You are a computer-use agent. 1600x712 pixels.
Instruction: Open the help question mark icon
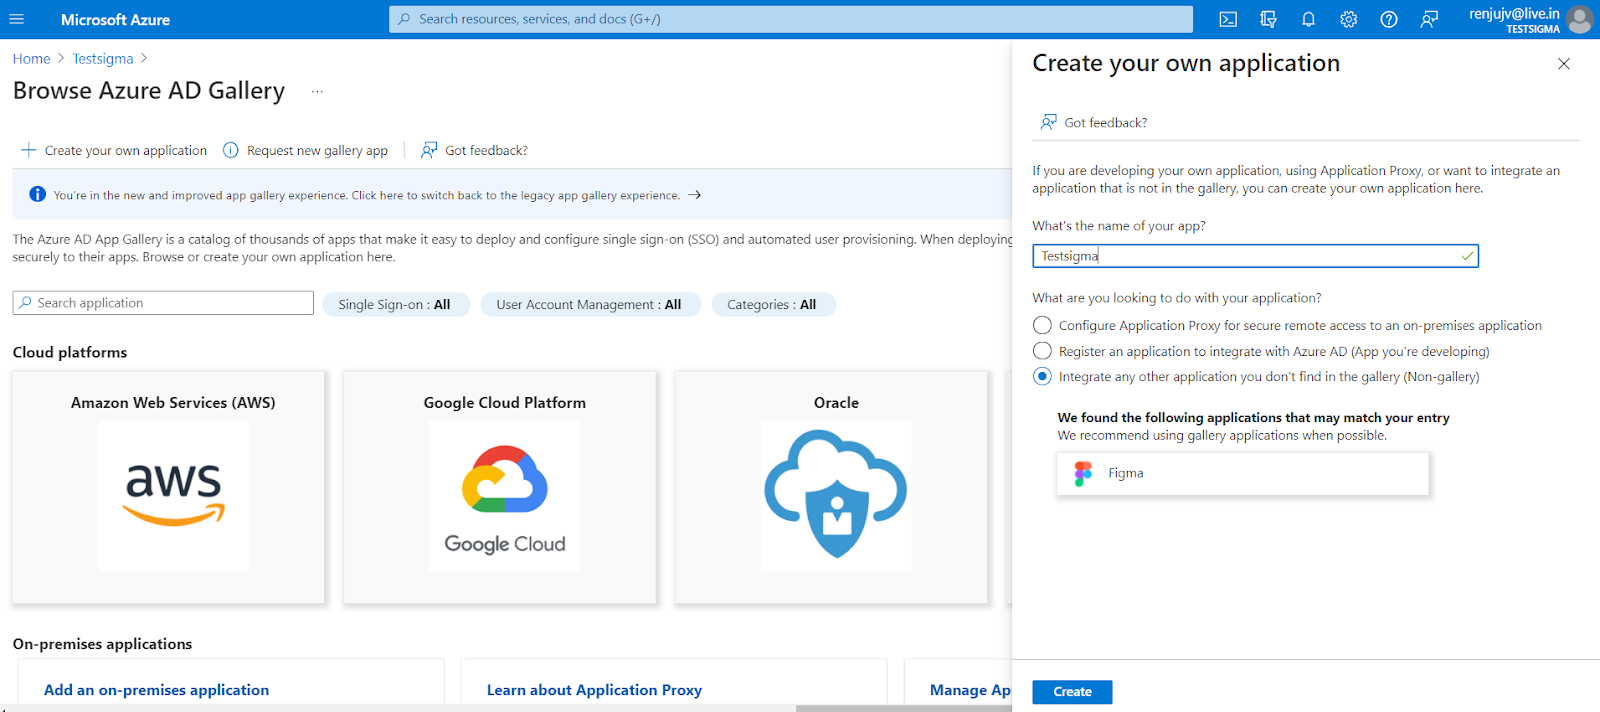tap(1389, 19)
